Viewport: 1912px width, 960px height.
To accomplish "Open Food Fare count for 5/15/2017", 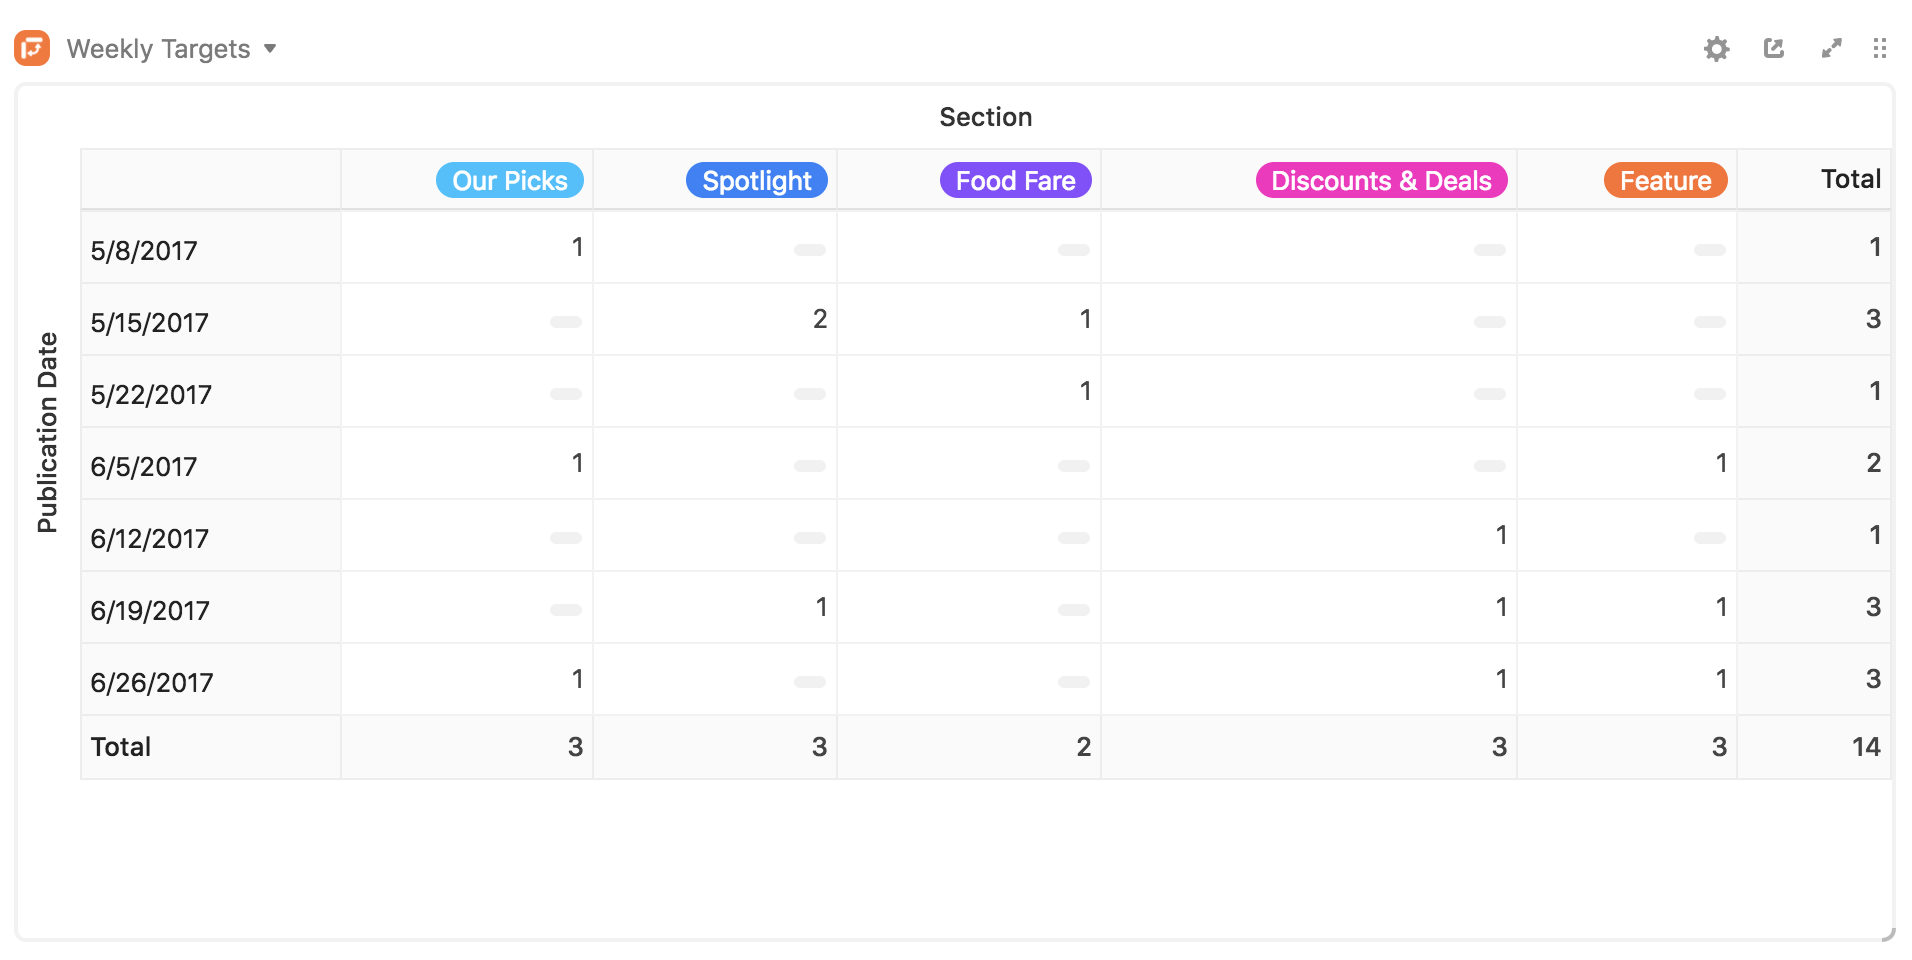I will [1085, 319].
